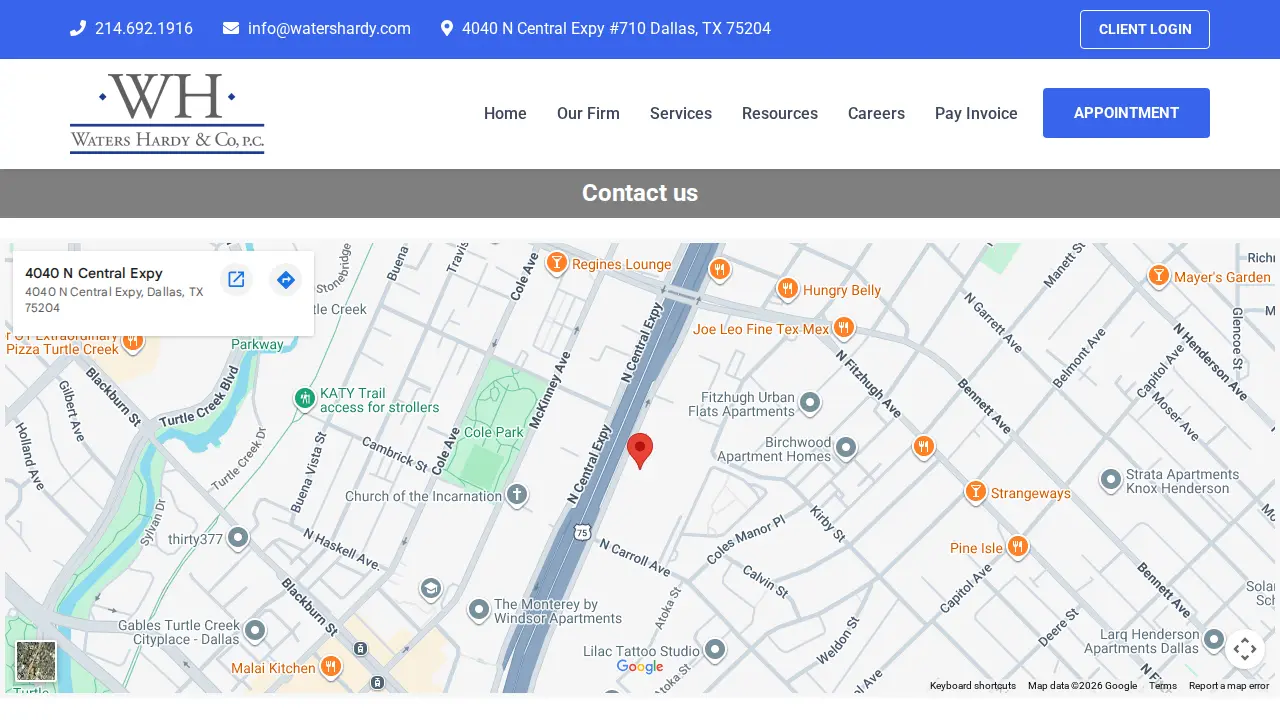Open the Pay Invoice link

pyautogui.click(x=976, y=113)
